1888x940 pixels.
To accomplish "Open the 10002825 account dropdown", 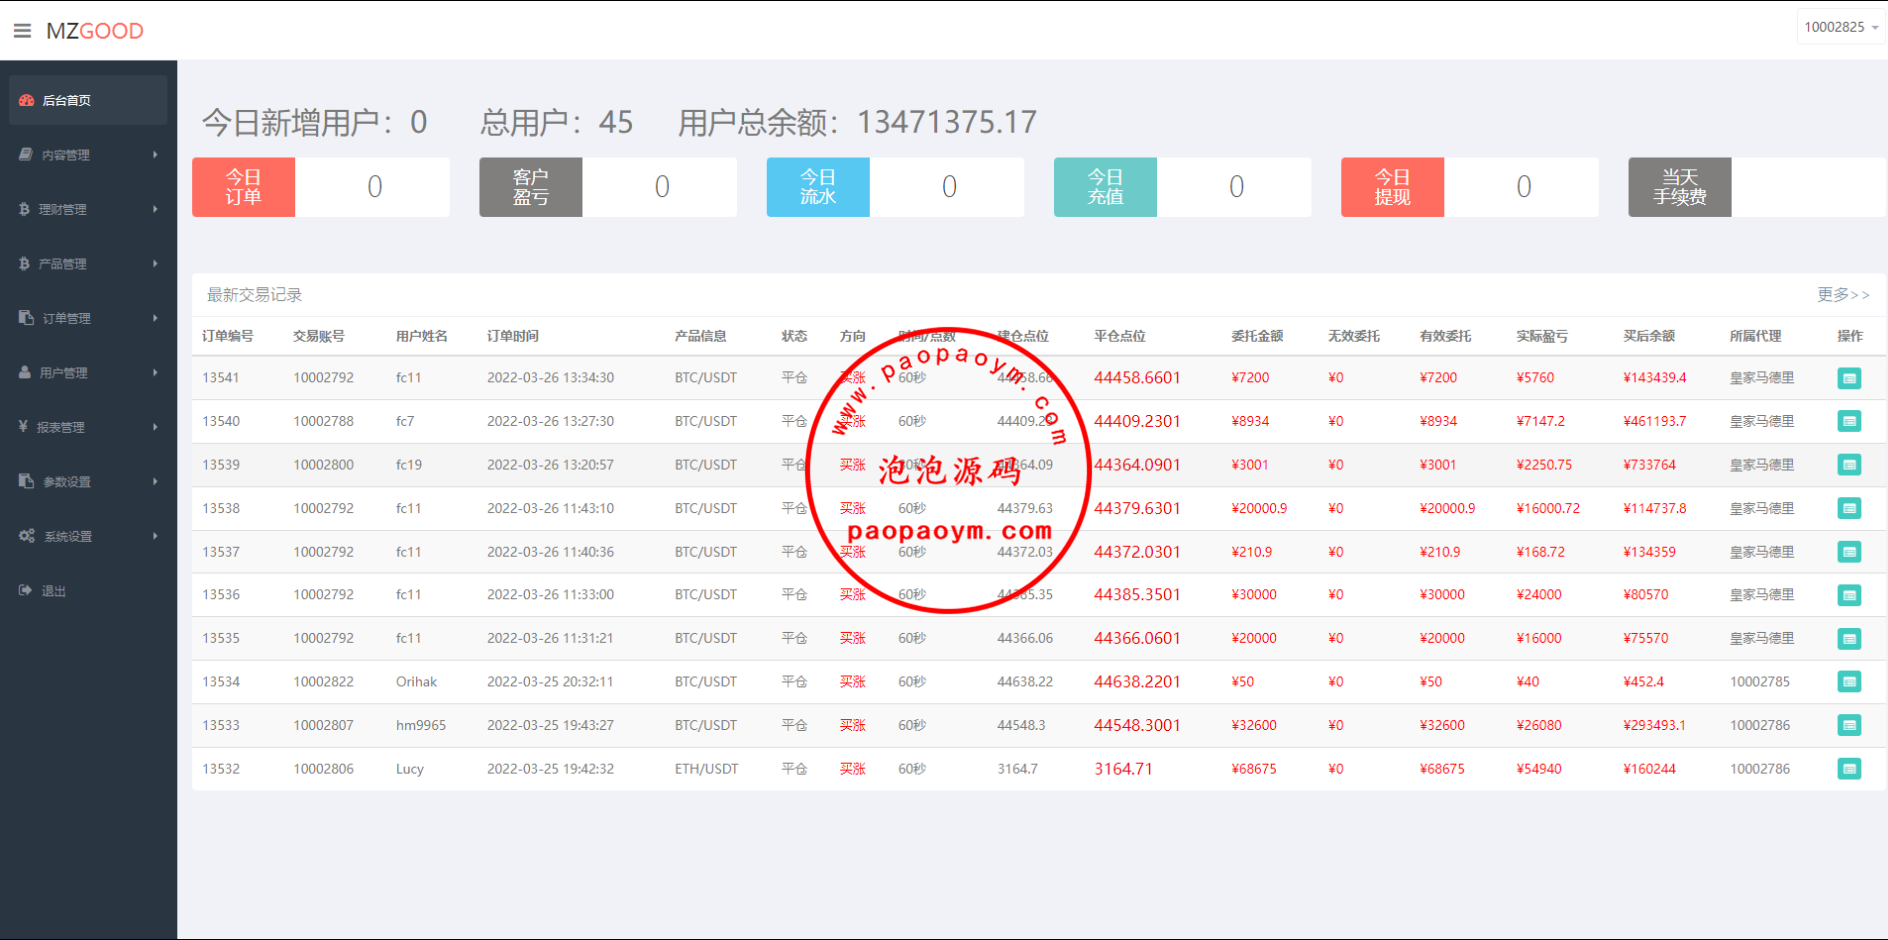I will pyautogui.click(x=1840, y=27).
